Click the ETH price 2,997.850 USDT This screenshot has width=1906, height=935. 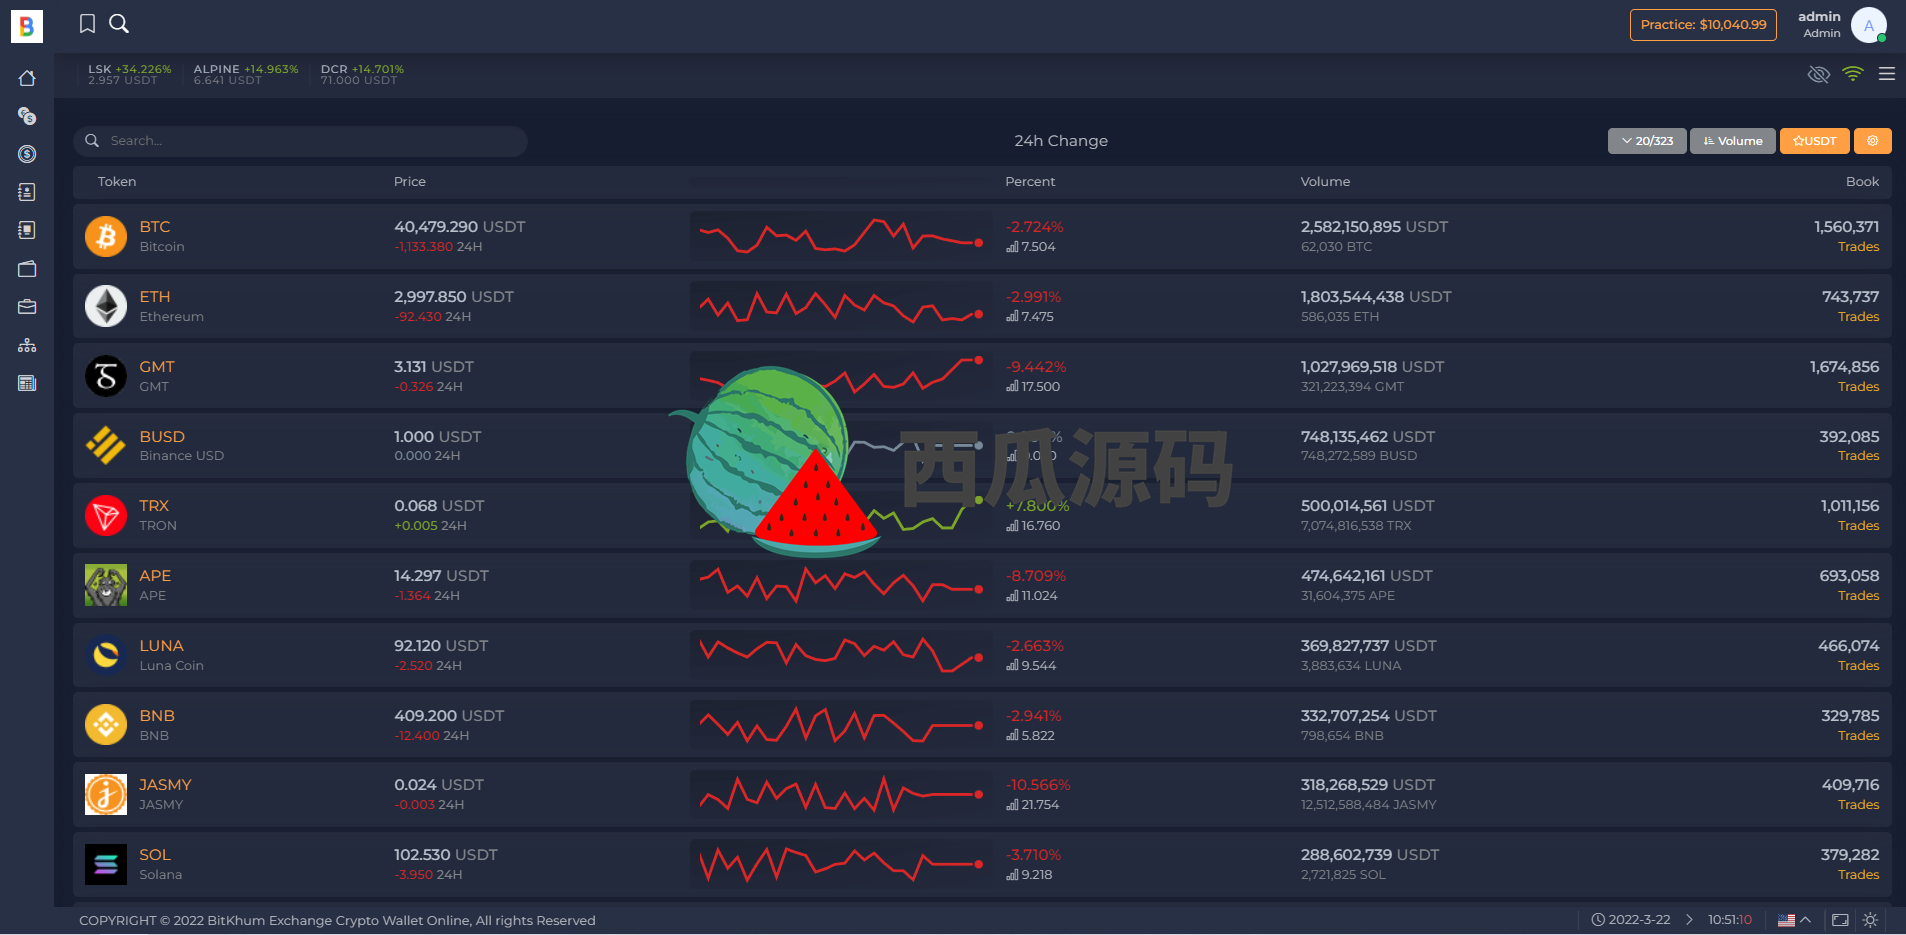coord(454,297)
